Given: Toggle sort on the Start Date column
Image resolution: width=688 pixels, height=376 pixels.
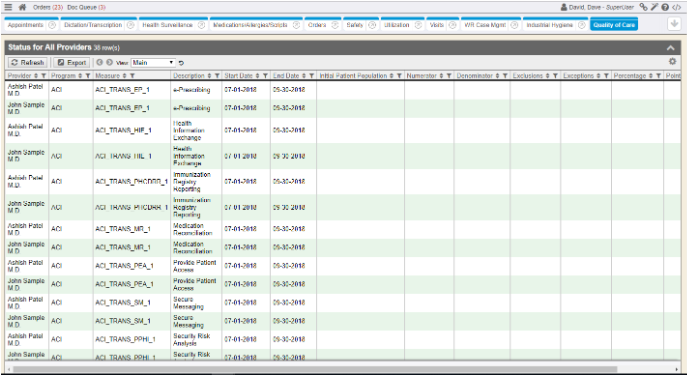Looking at the screenshot, I should pyautogui.click(x=258, y=76).
